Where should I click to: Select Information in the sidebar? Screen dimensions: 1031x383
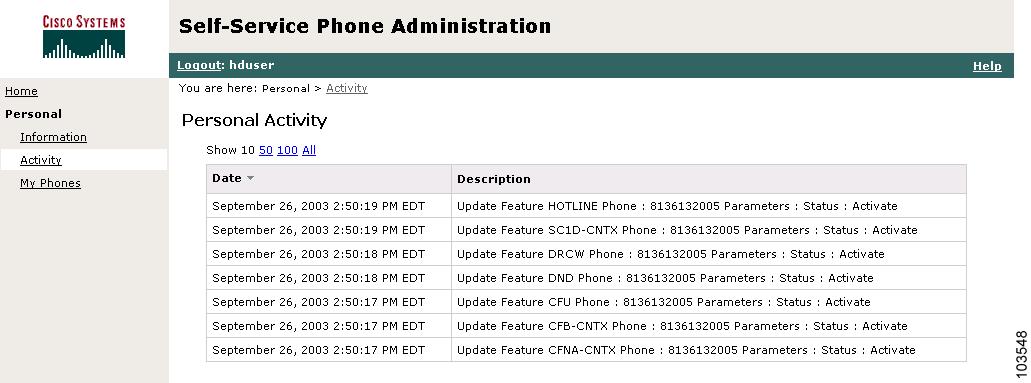point(53,137)
